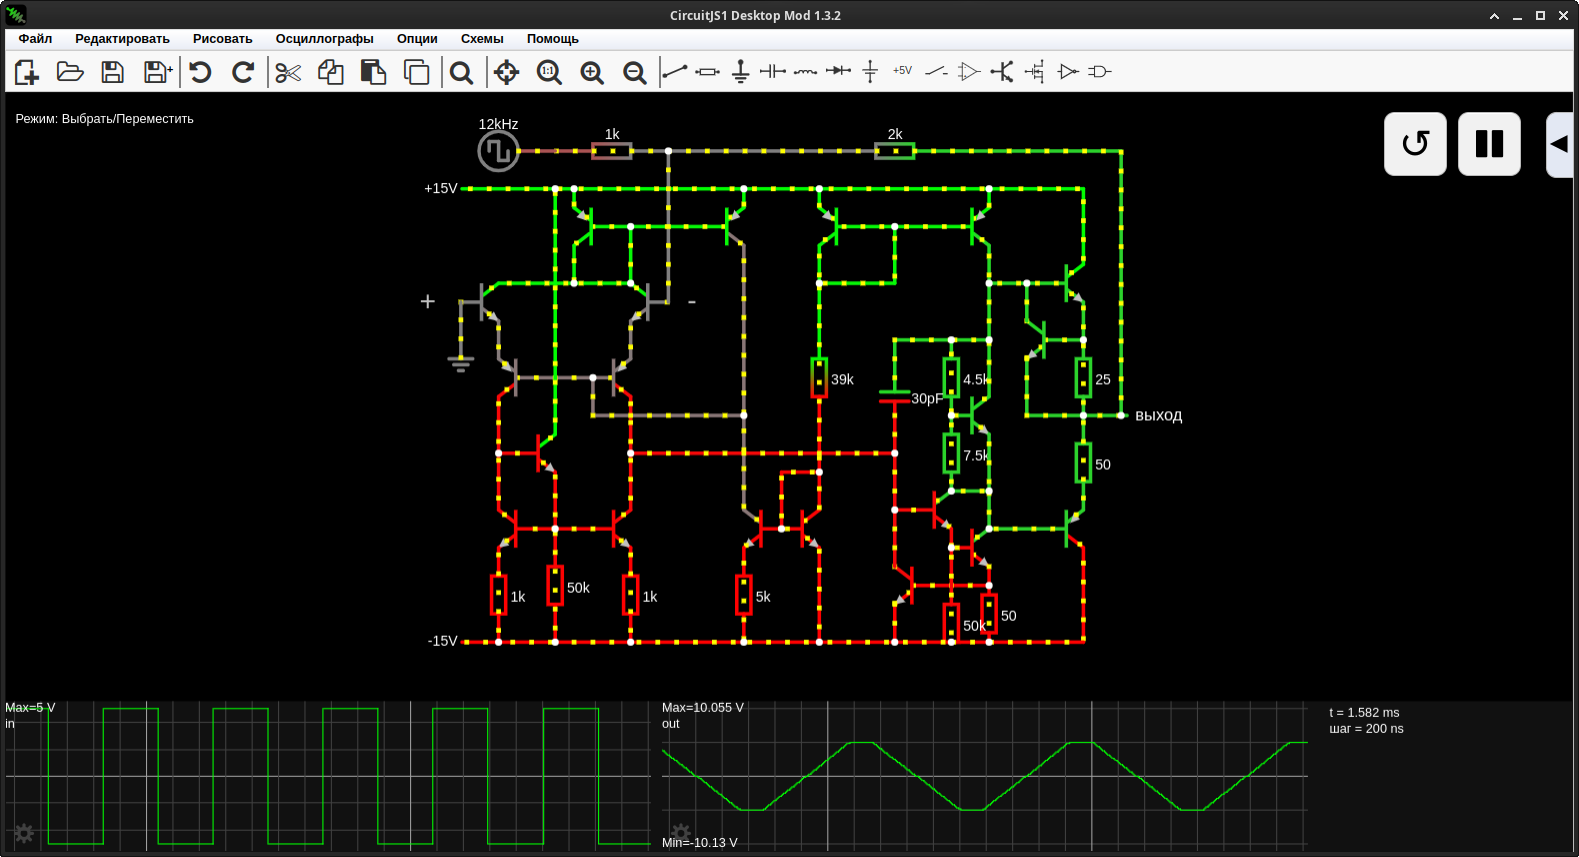Viewport: 1579px width, 857px height.
Task: Open settings gear of output scope
Action: pos(681,832)
